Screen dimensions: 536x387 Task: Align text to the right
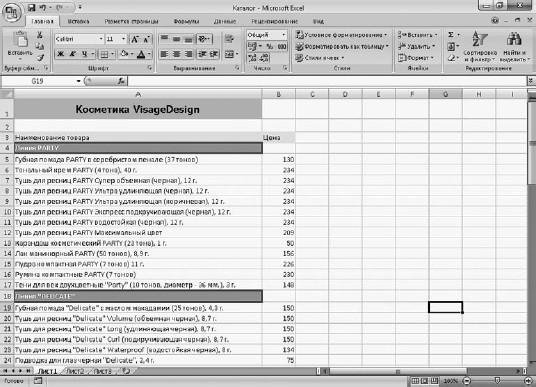188,54
